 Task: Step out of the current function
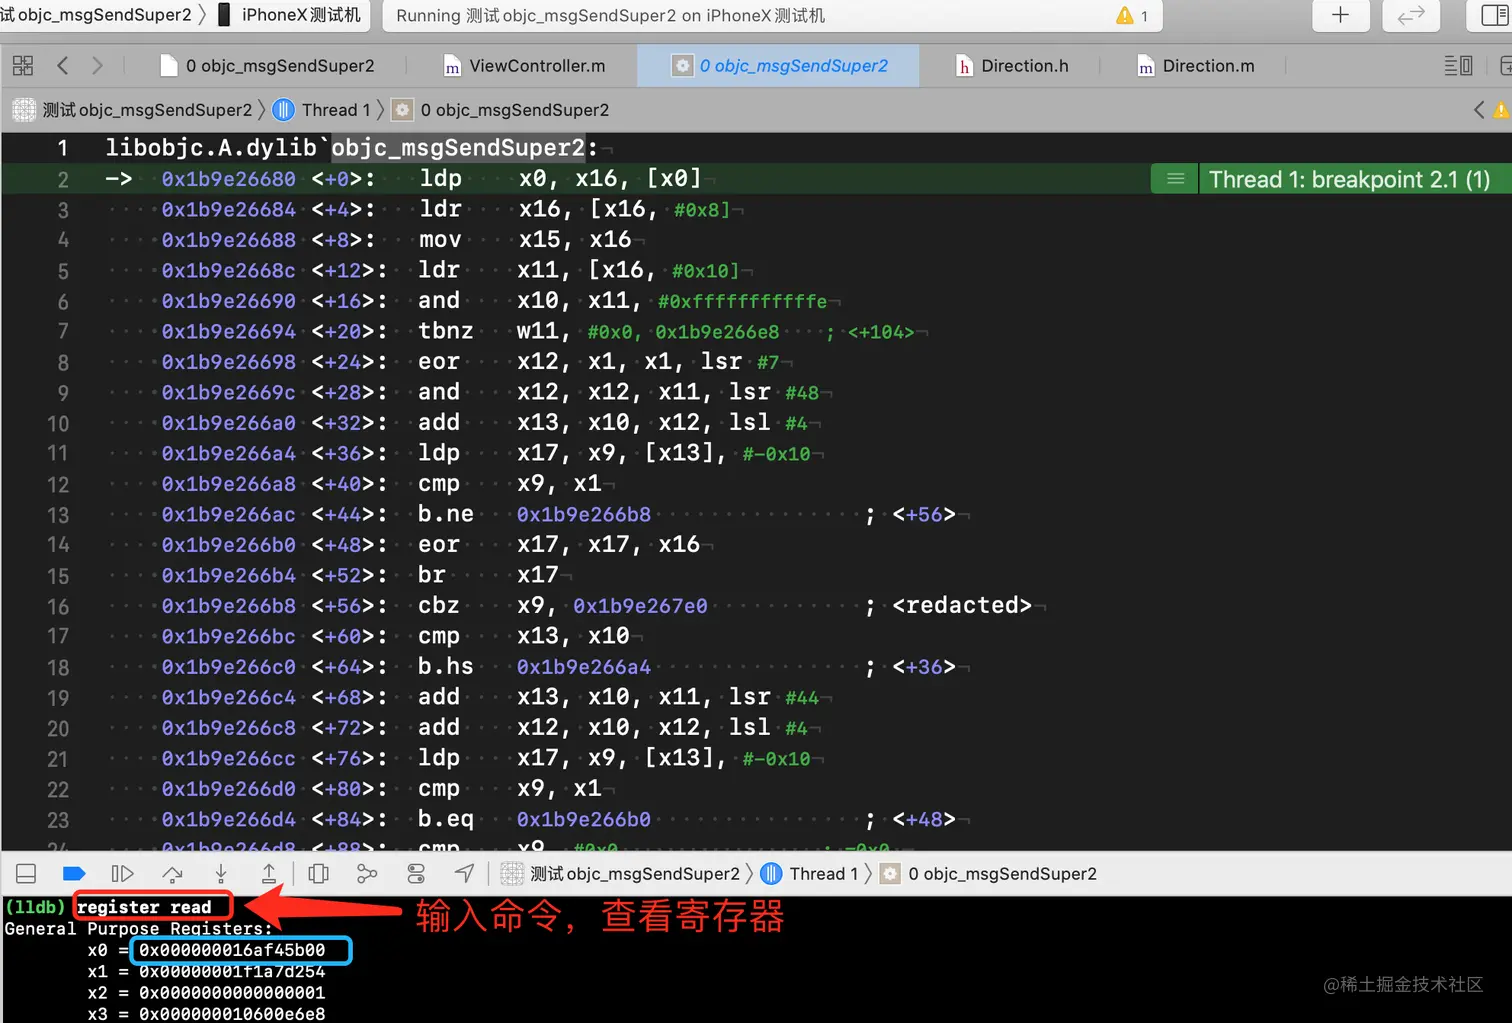pos(269,874)
